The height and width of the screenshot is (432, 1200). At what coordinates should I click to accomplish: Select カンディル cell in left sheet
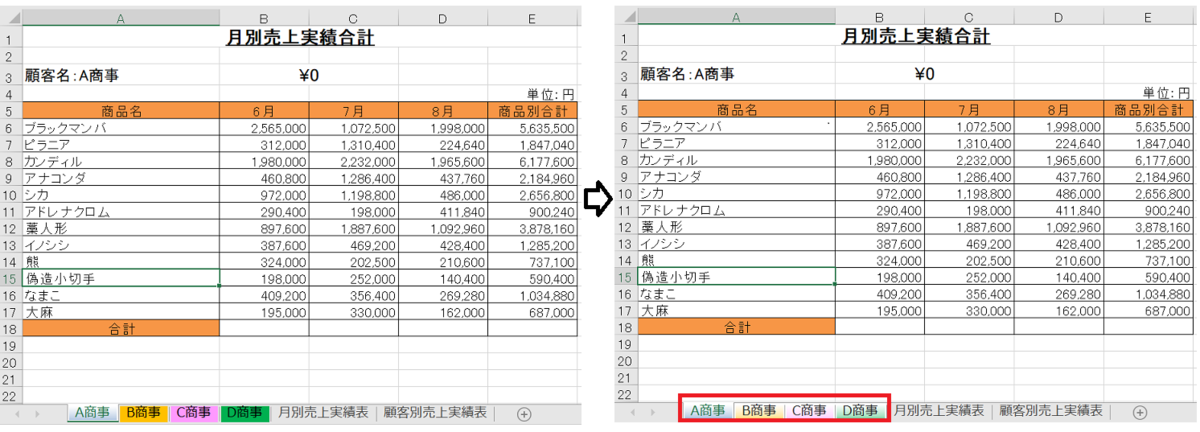(x=121, y=161)
